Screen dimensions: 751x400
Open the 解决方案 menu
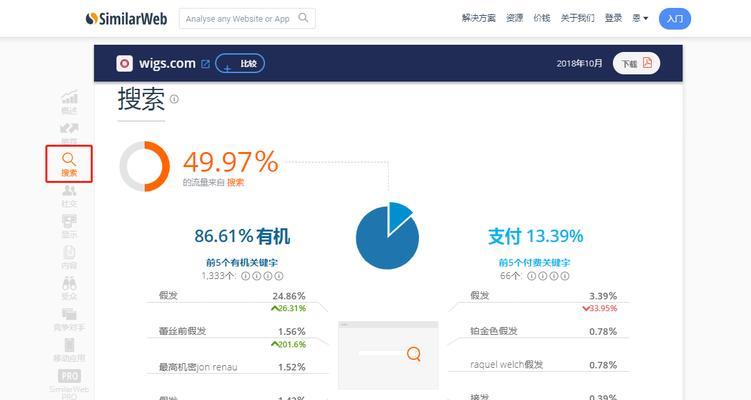click(478, 18)
